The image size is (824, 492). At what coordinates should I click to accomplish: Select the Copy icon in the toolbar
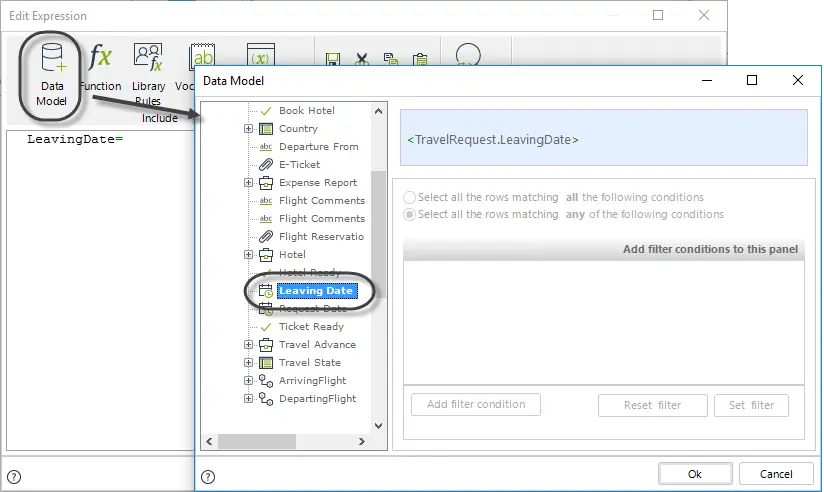pos(390,59)
